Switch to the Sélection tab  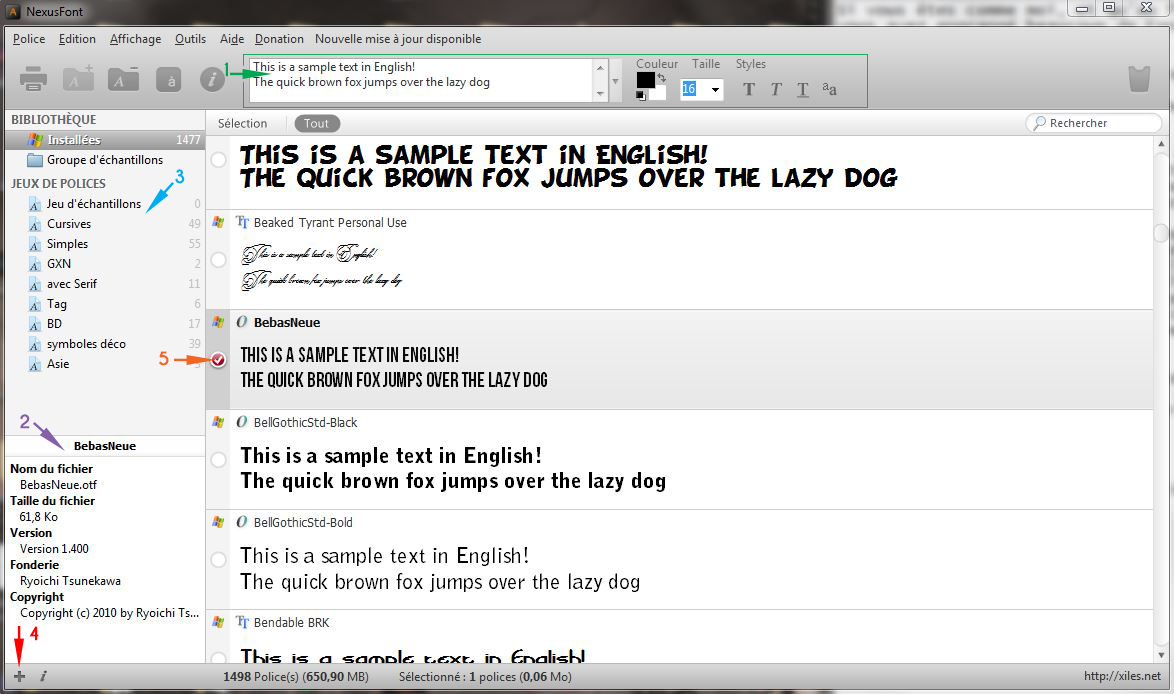[x=243, y=124]
